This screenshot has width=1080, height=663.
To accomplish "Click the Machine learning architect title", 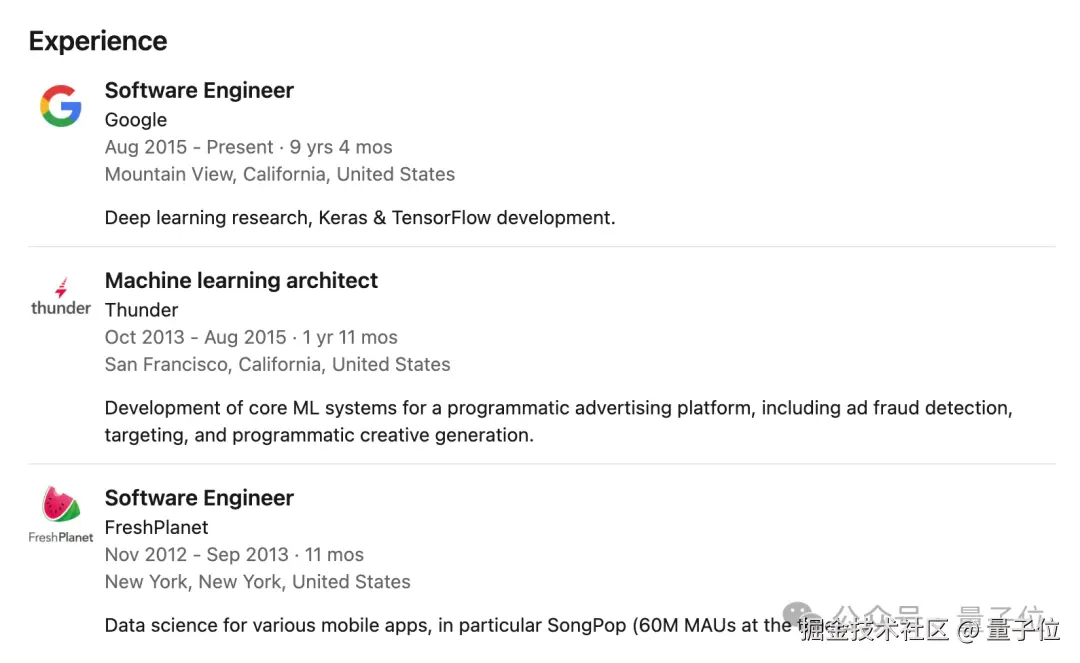I will 241,280.
